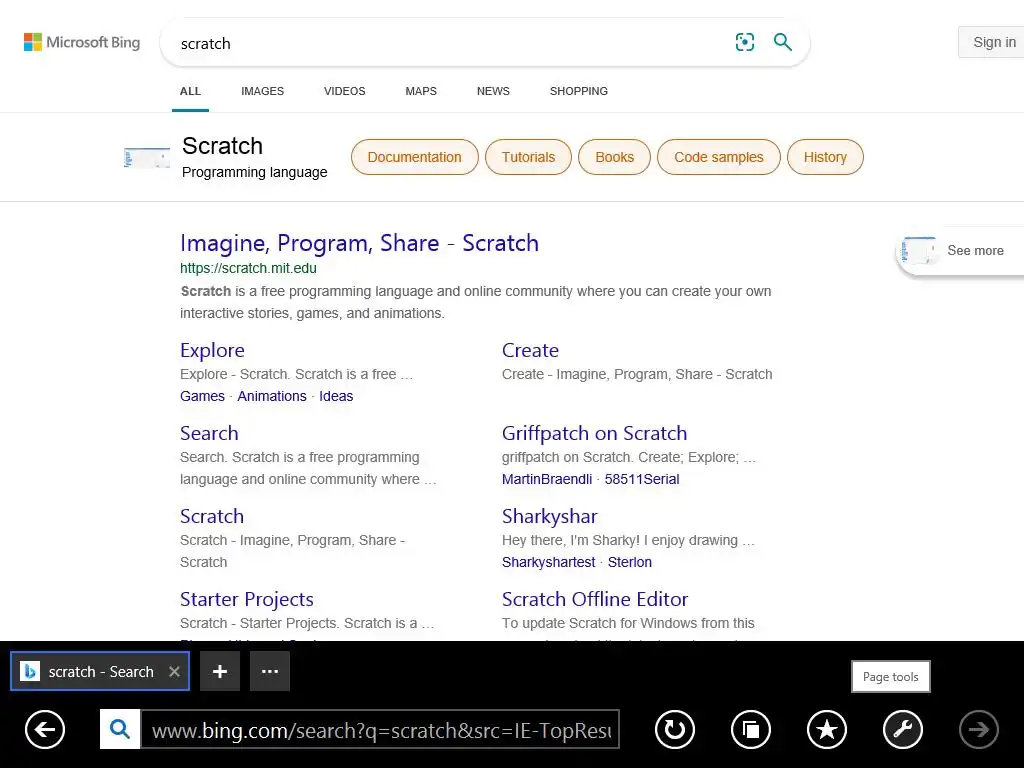
Task: Switch to the ALL tab
Action: 190,91
